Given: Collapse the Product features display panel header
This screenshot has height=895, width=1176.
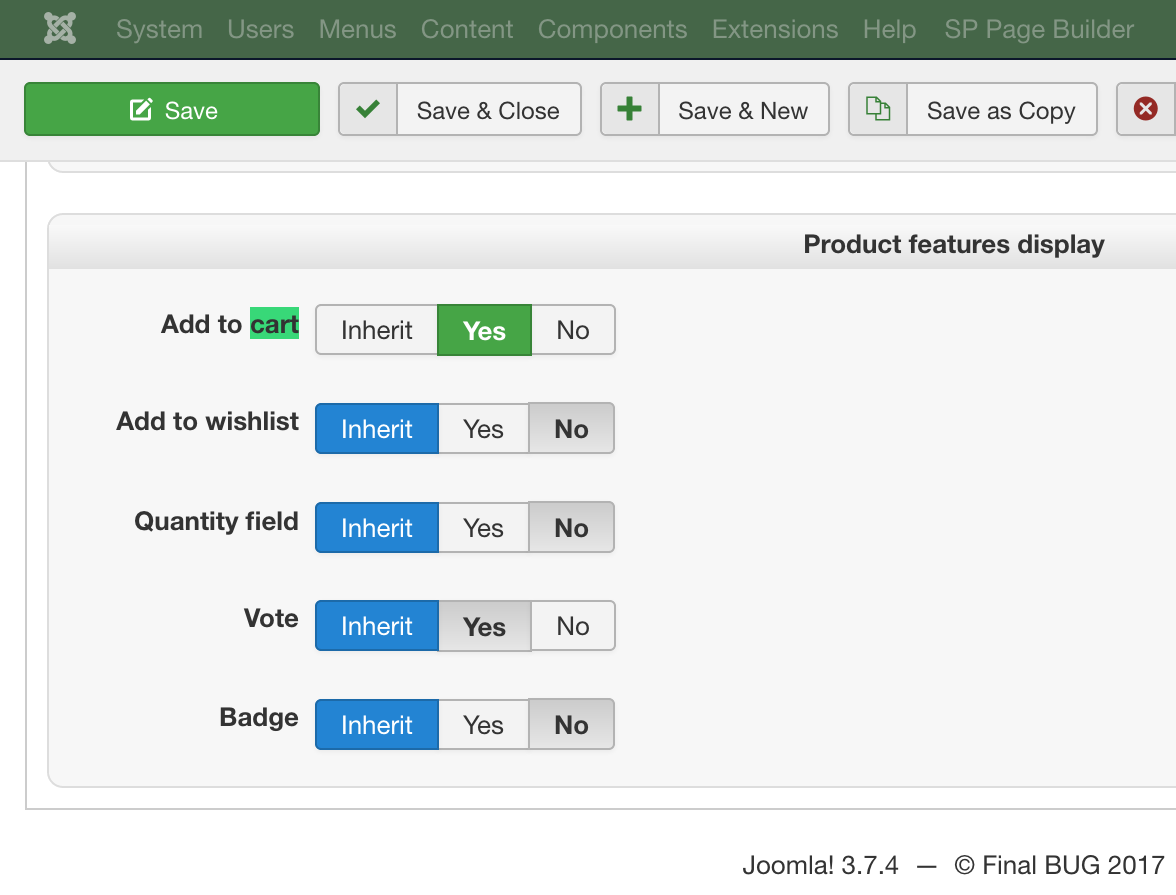Looking at the screenshot, I should pos(953,244).
